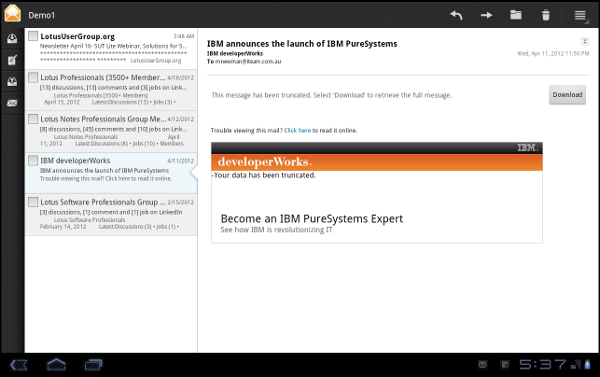
Task: Check the Lotus Software Professionals Group checkbox
Action: pyautogui.click(x=33, y=202)
